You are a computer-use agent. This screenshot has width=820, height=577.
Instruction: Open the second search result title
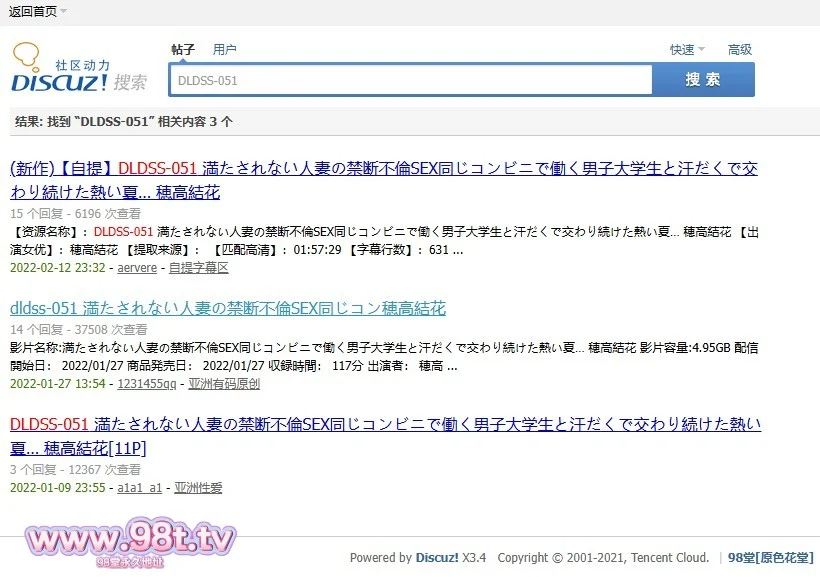[x=228, y=308]
